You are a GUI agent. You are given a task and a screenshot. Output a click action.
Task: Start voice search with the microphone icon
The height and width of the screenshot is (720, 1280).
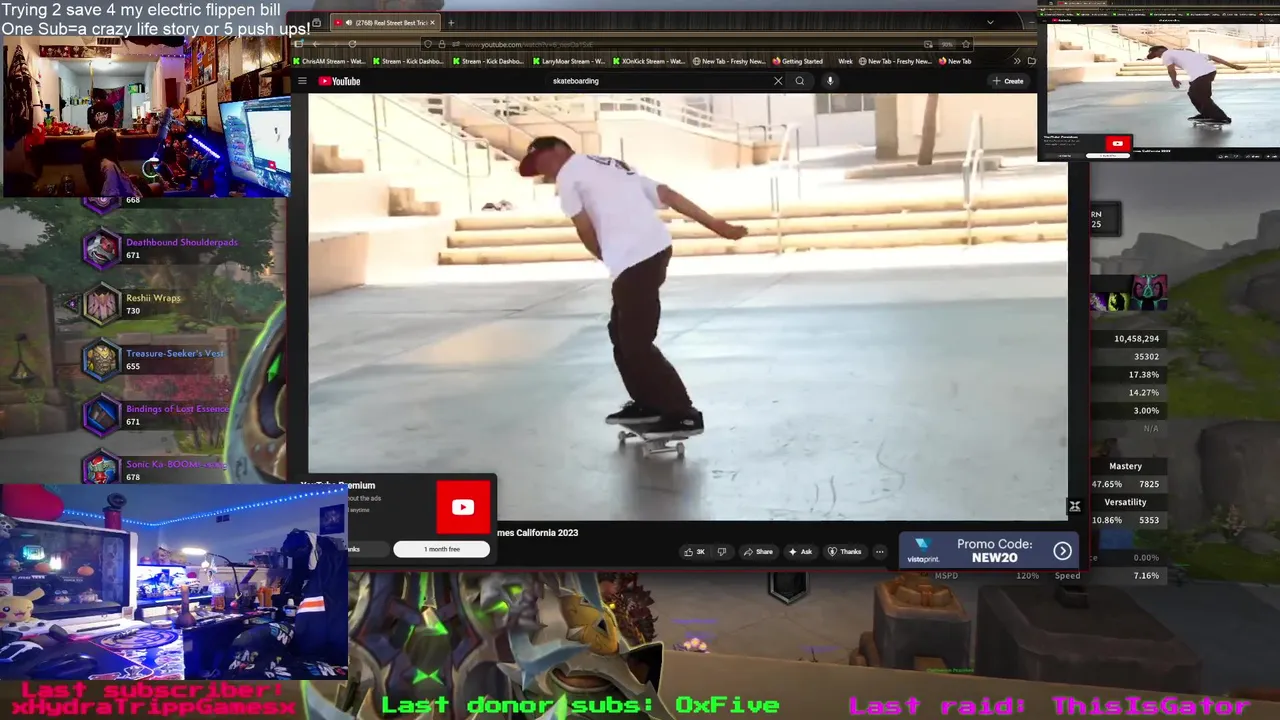(830, 81)
